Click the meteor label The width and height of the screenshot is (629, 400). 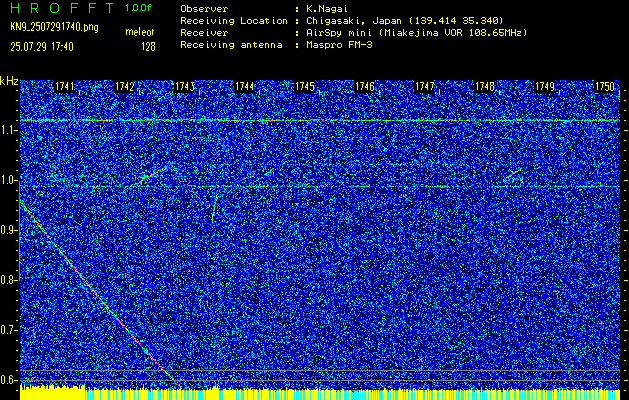140,32
